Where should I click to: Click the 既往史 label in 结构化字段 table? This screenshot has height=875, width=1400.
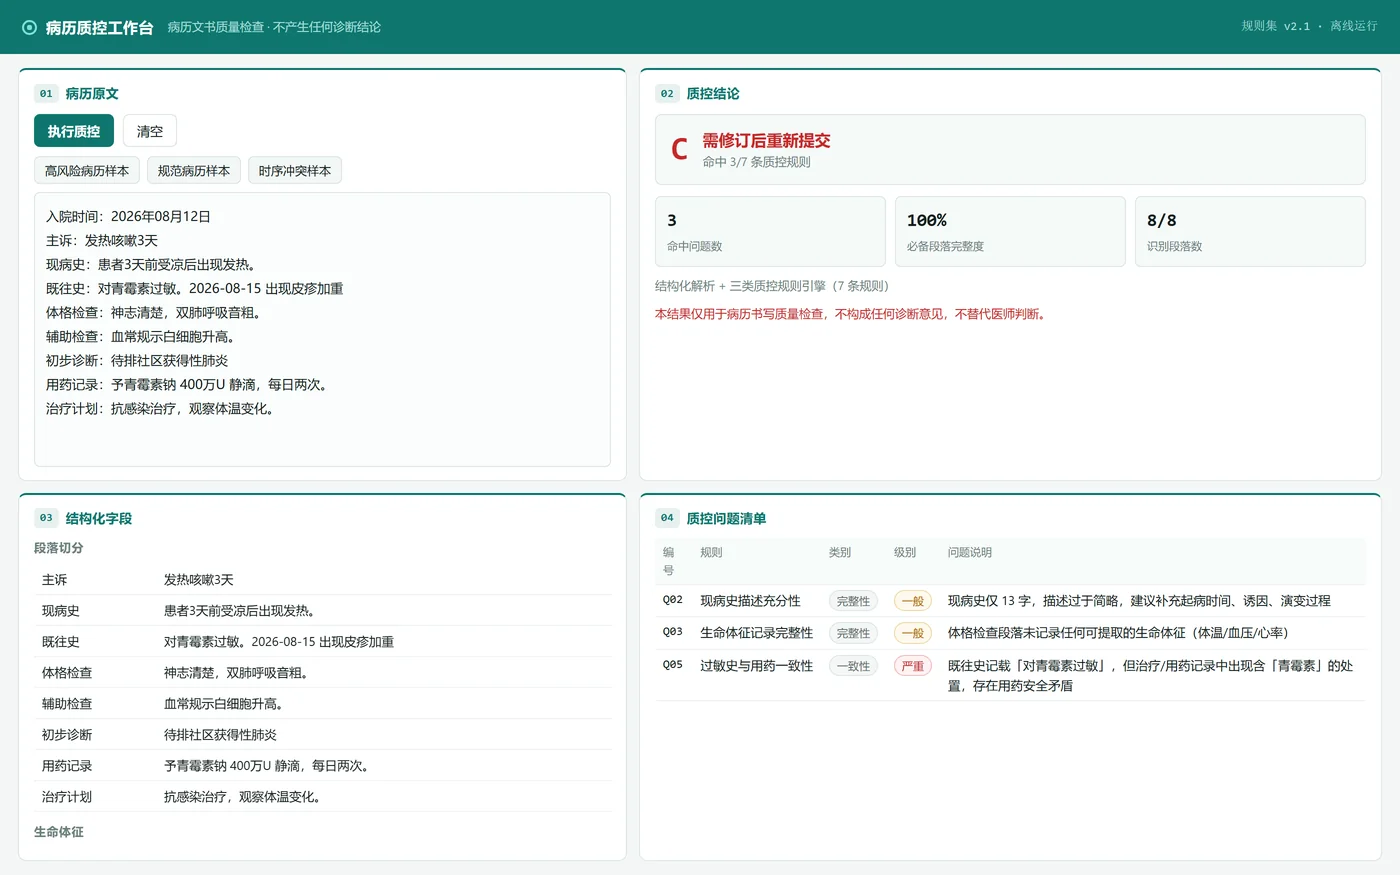61,642
